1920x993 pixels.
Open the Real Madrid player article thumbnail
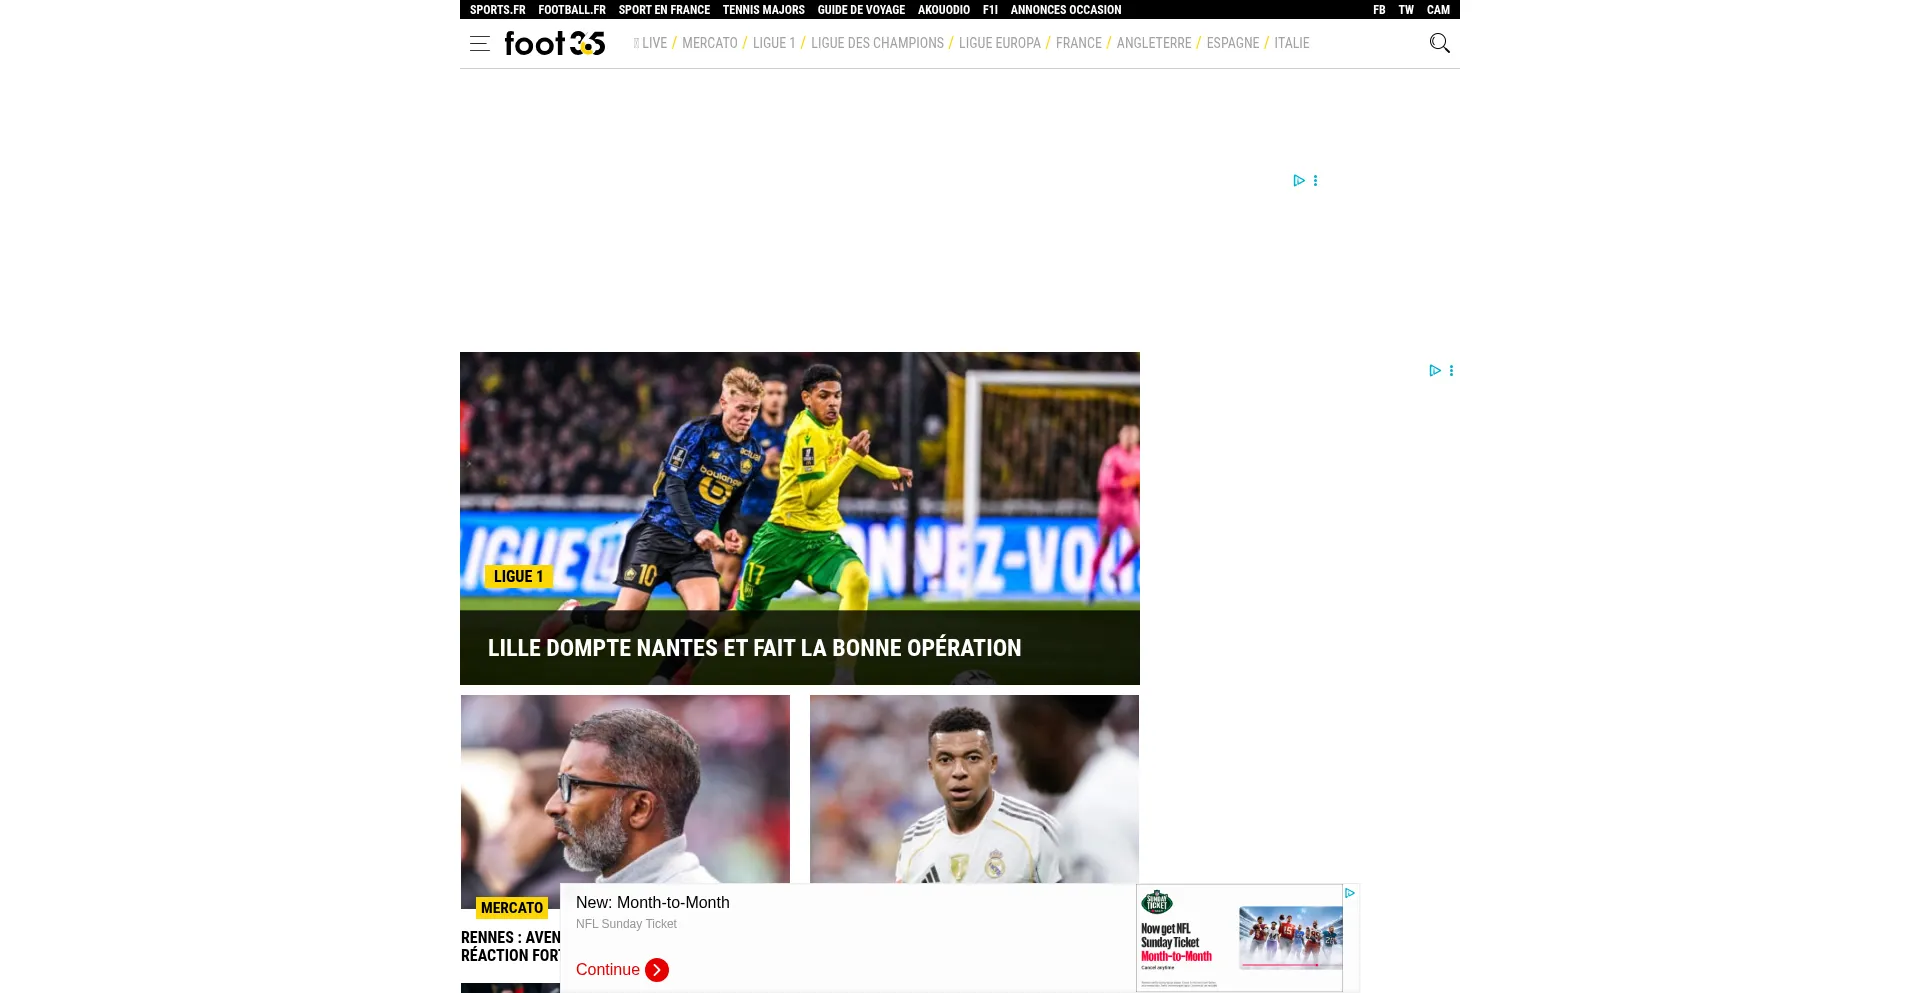(974, 788)
